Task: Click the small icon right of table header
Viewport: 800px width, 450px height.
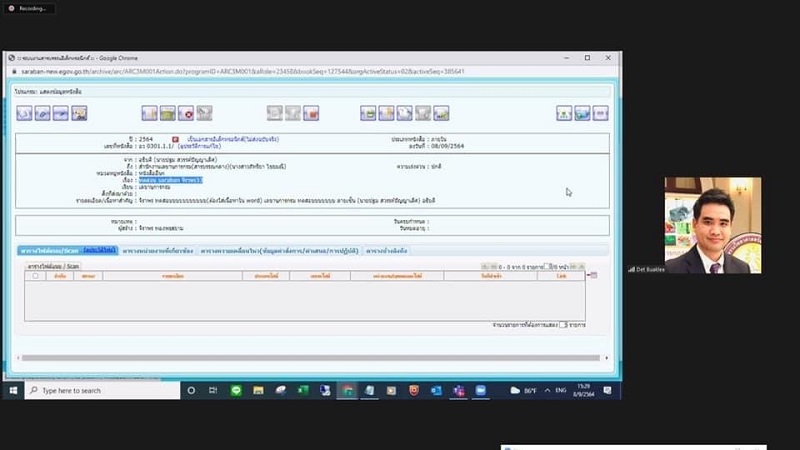Action: coord(594,275)
